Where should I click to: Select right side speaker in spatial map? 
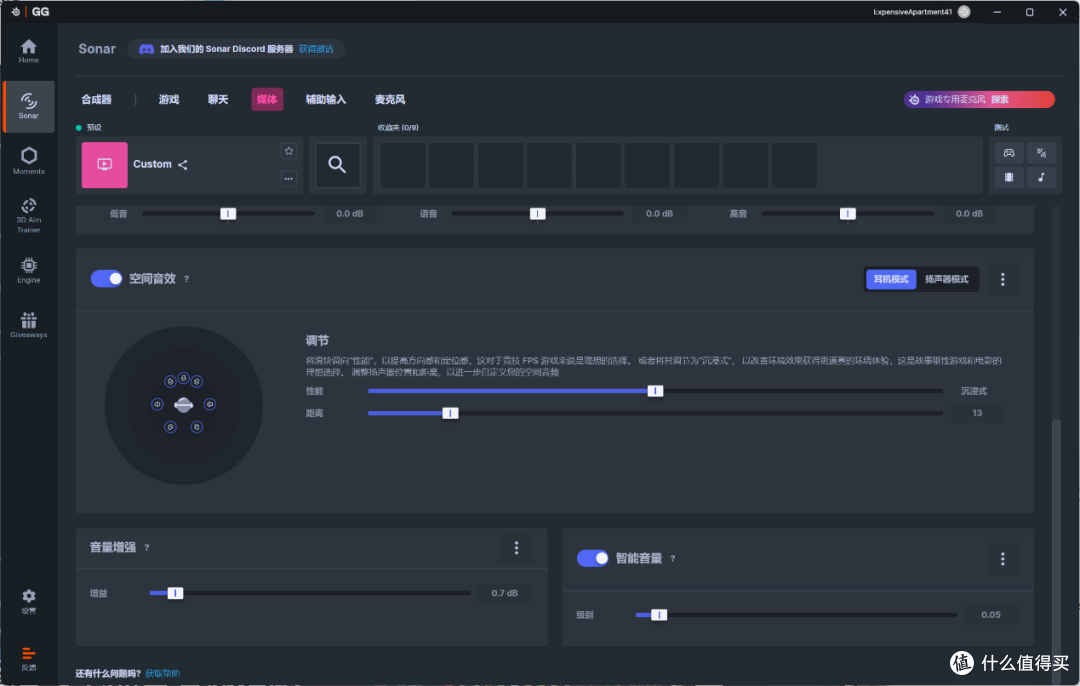[x=209, y=404]
